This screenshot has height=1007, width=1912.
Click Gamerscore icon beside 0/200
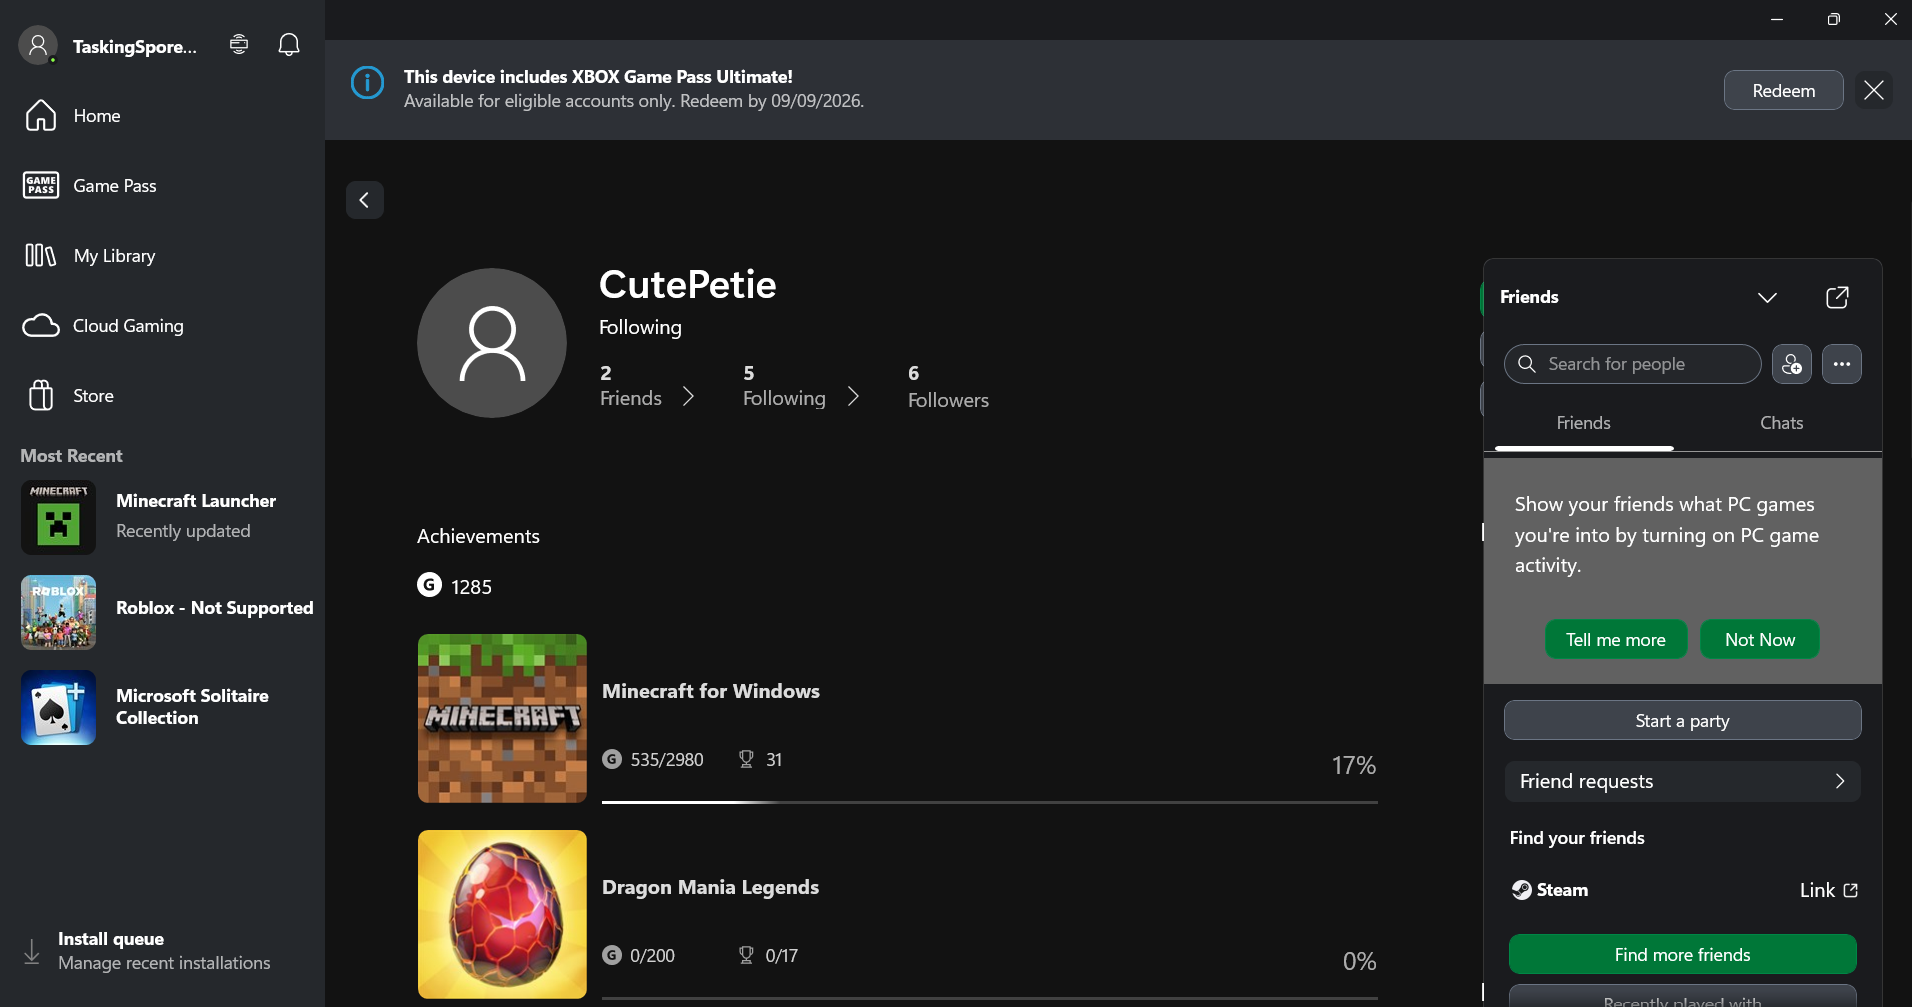coord(612,956)
